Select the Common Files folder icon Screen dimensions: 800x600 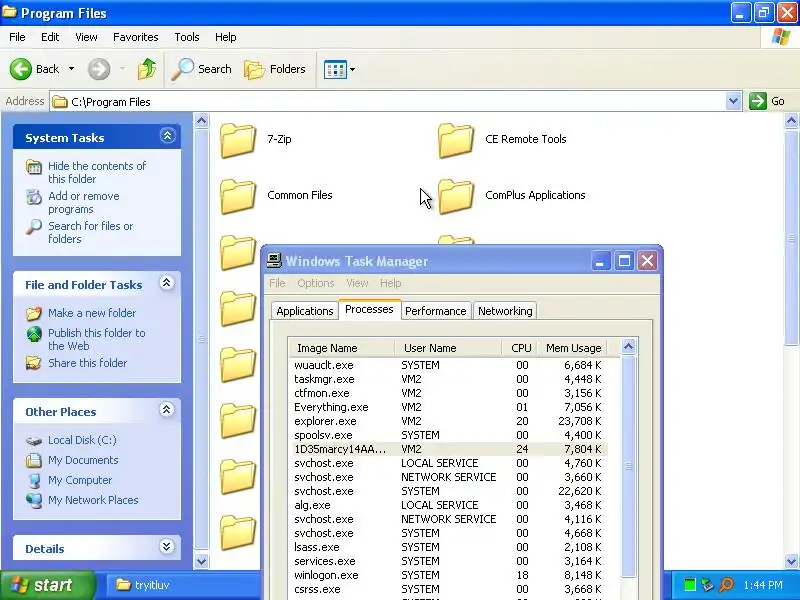click(x=238, y=195)
